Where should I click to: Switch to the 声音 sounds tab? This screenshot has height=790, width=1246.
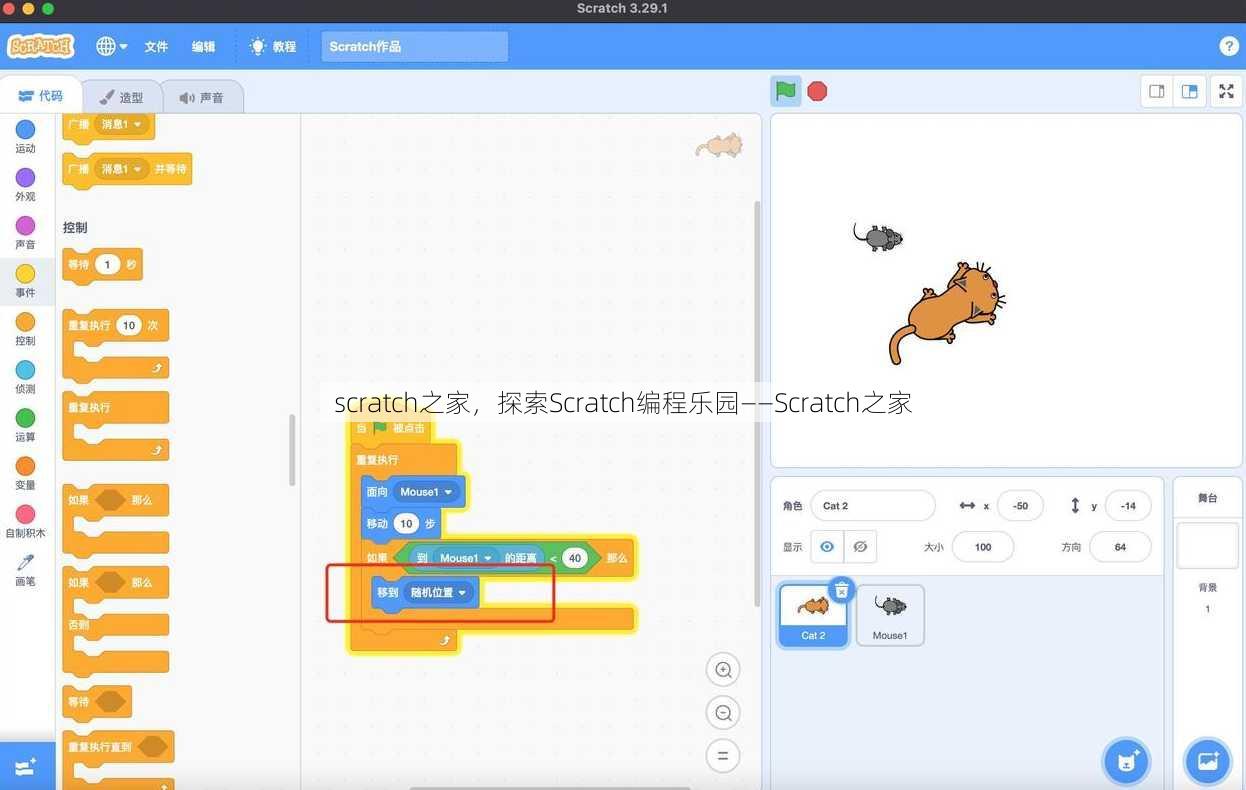click(x=201, y=97)
